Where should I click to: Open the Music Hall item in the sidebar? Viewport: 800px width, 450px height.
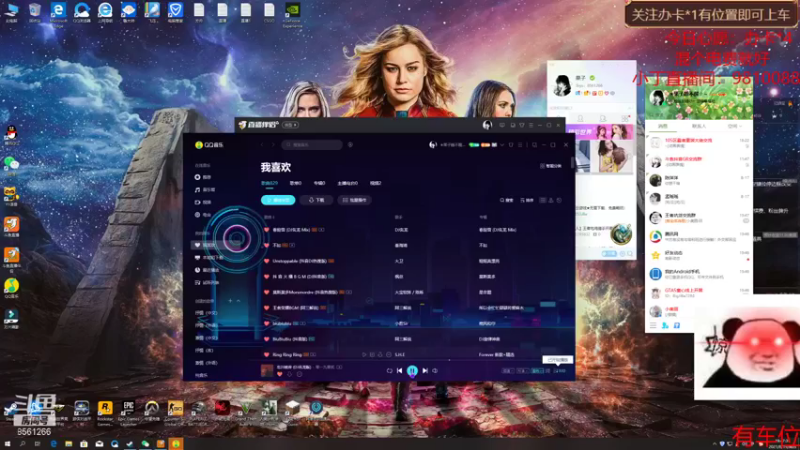(205, 190)
